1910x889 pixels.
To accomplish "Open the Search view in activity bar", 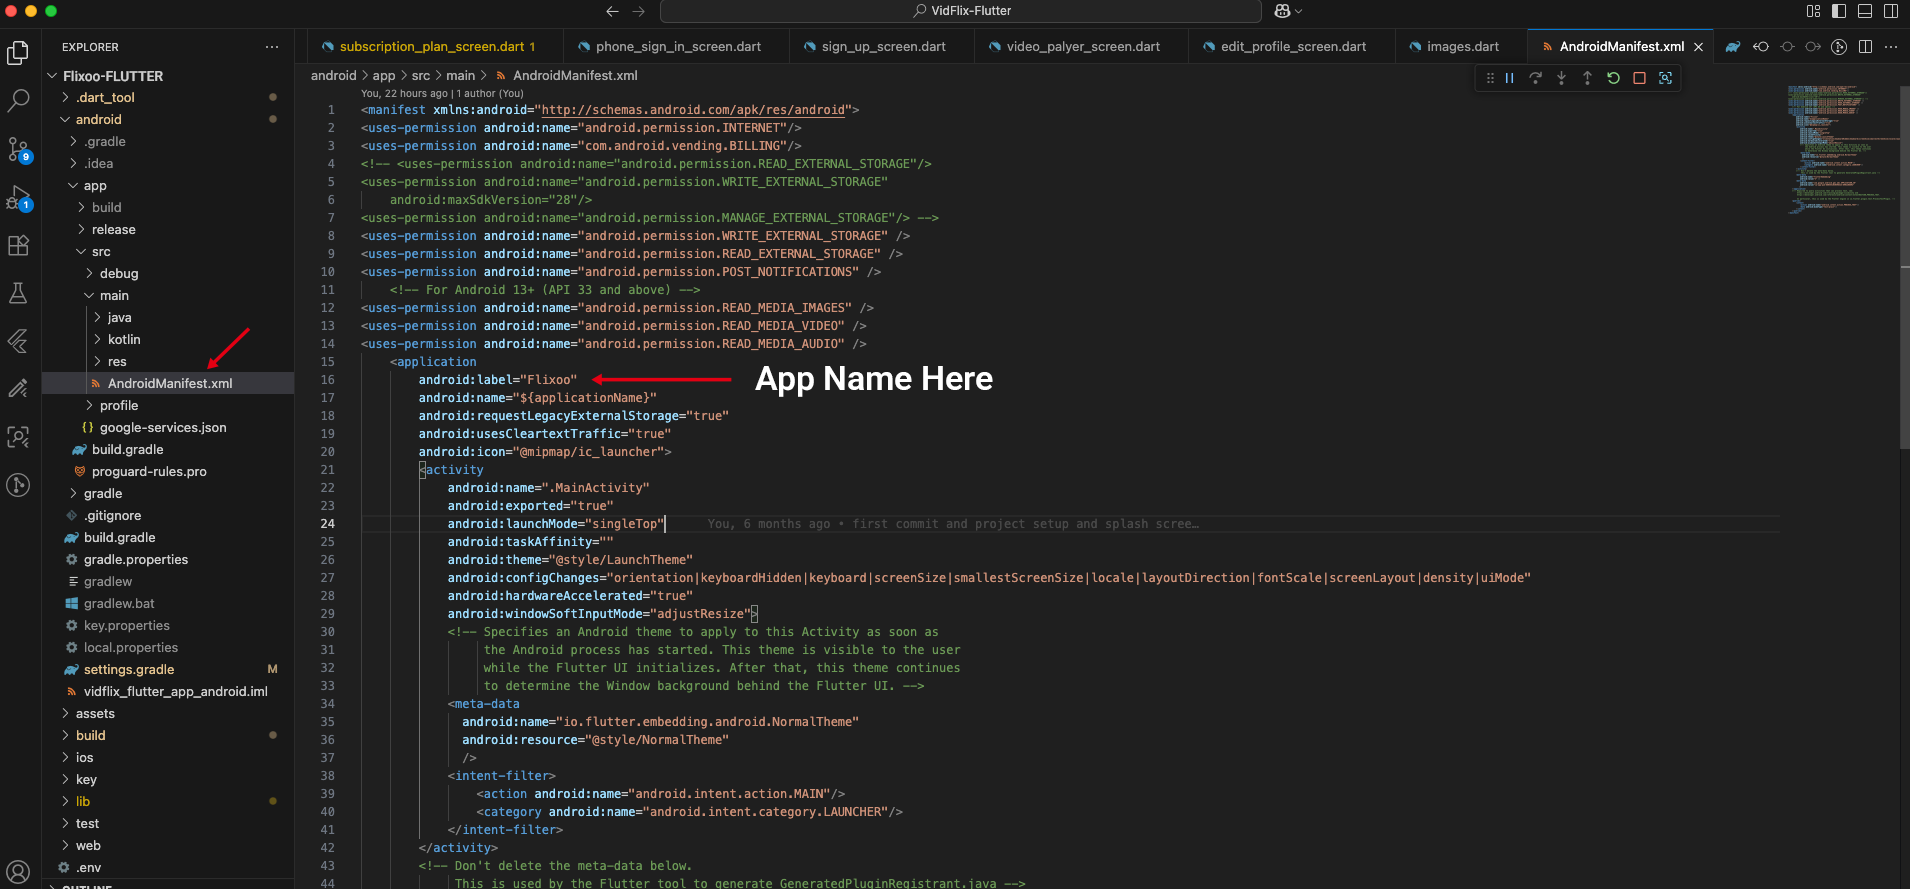I will click(x=18, y=100).
